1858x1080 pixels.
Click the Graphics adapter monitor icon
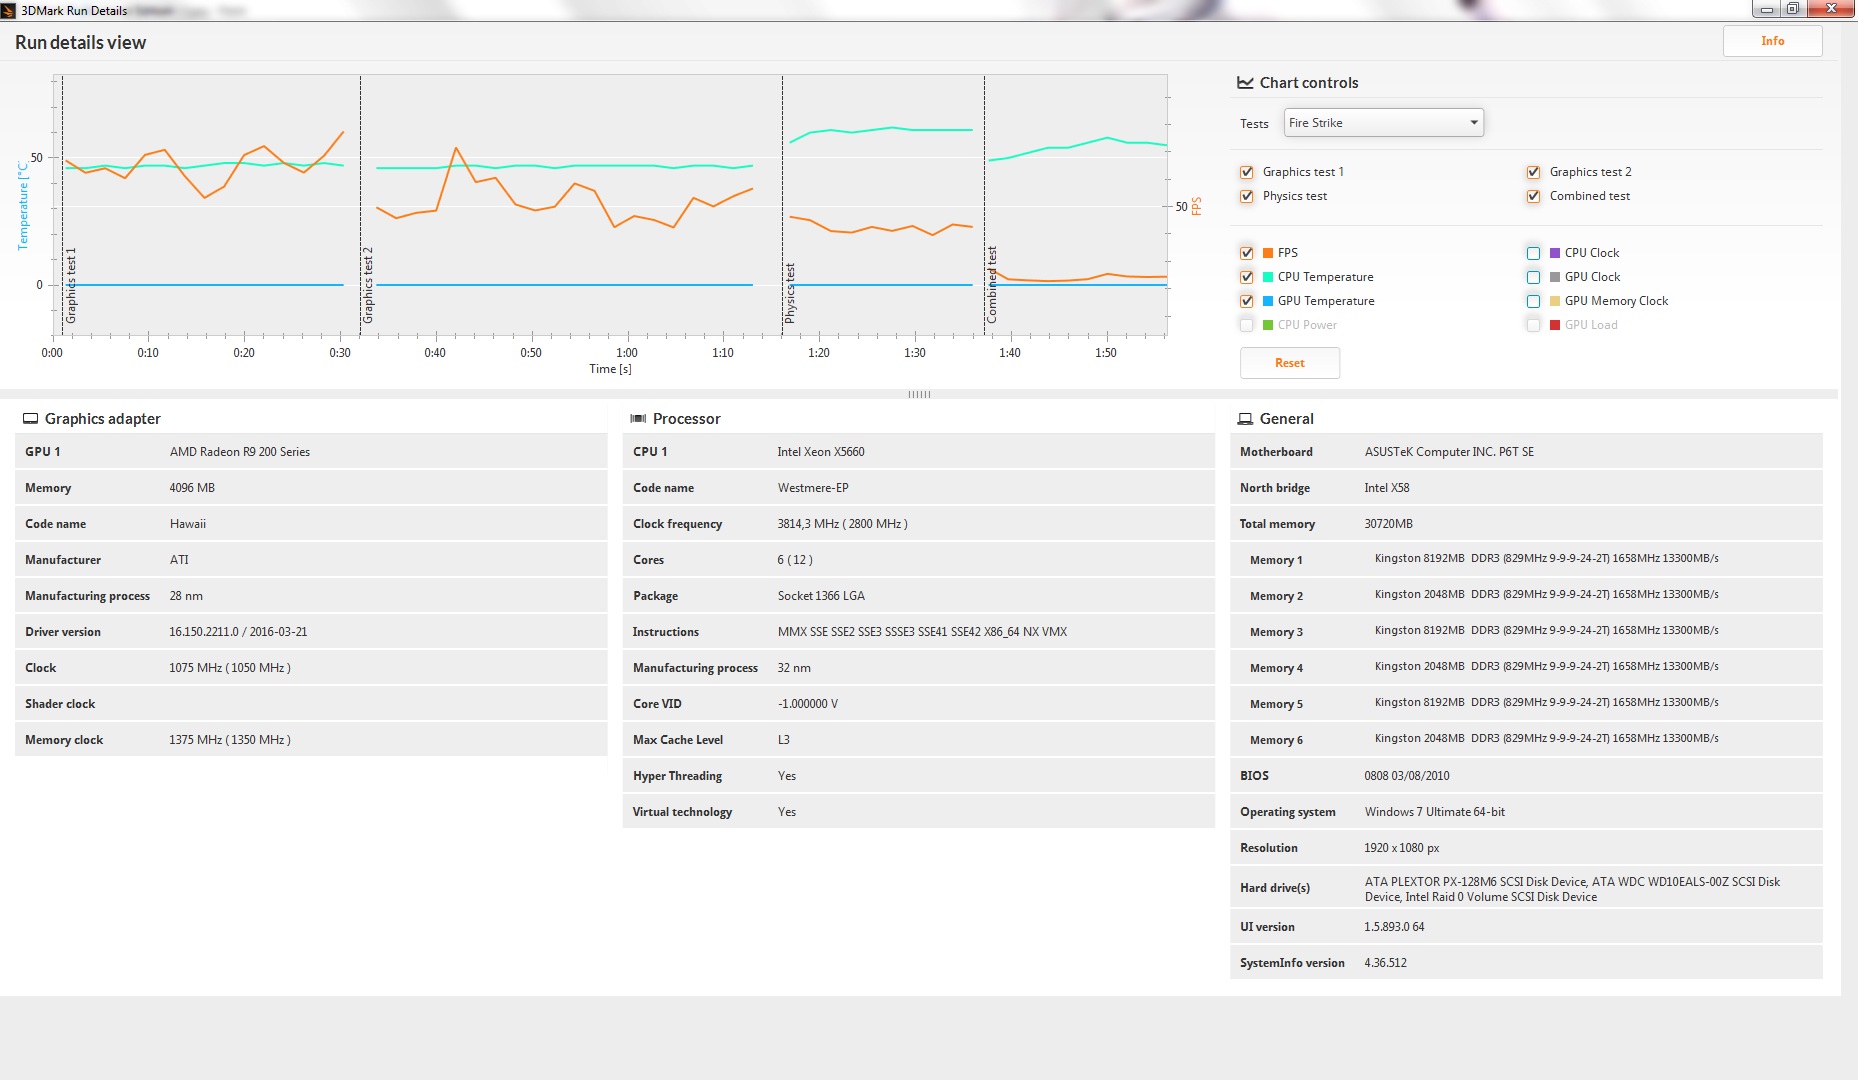(x=30, y=419)
